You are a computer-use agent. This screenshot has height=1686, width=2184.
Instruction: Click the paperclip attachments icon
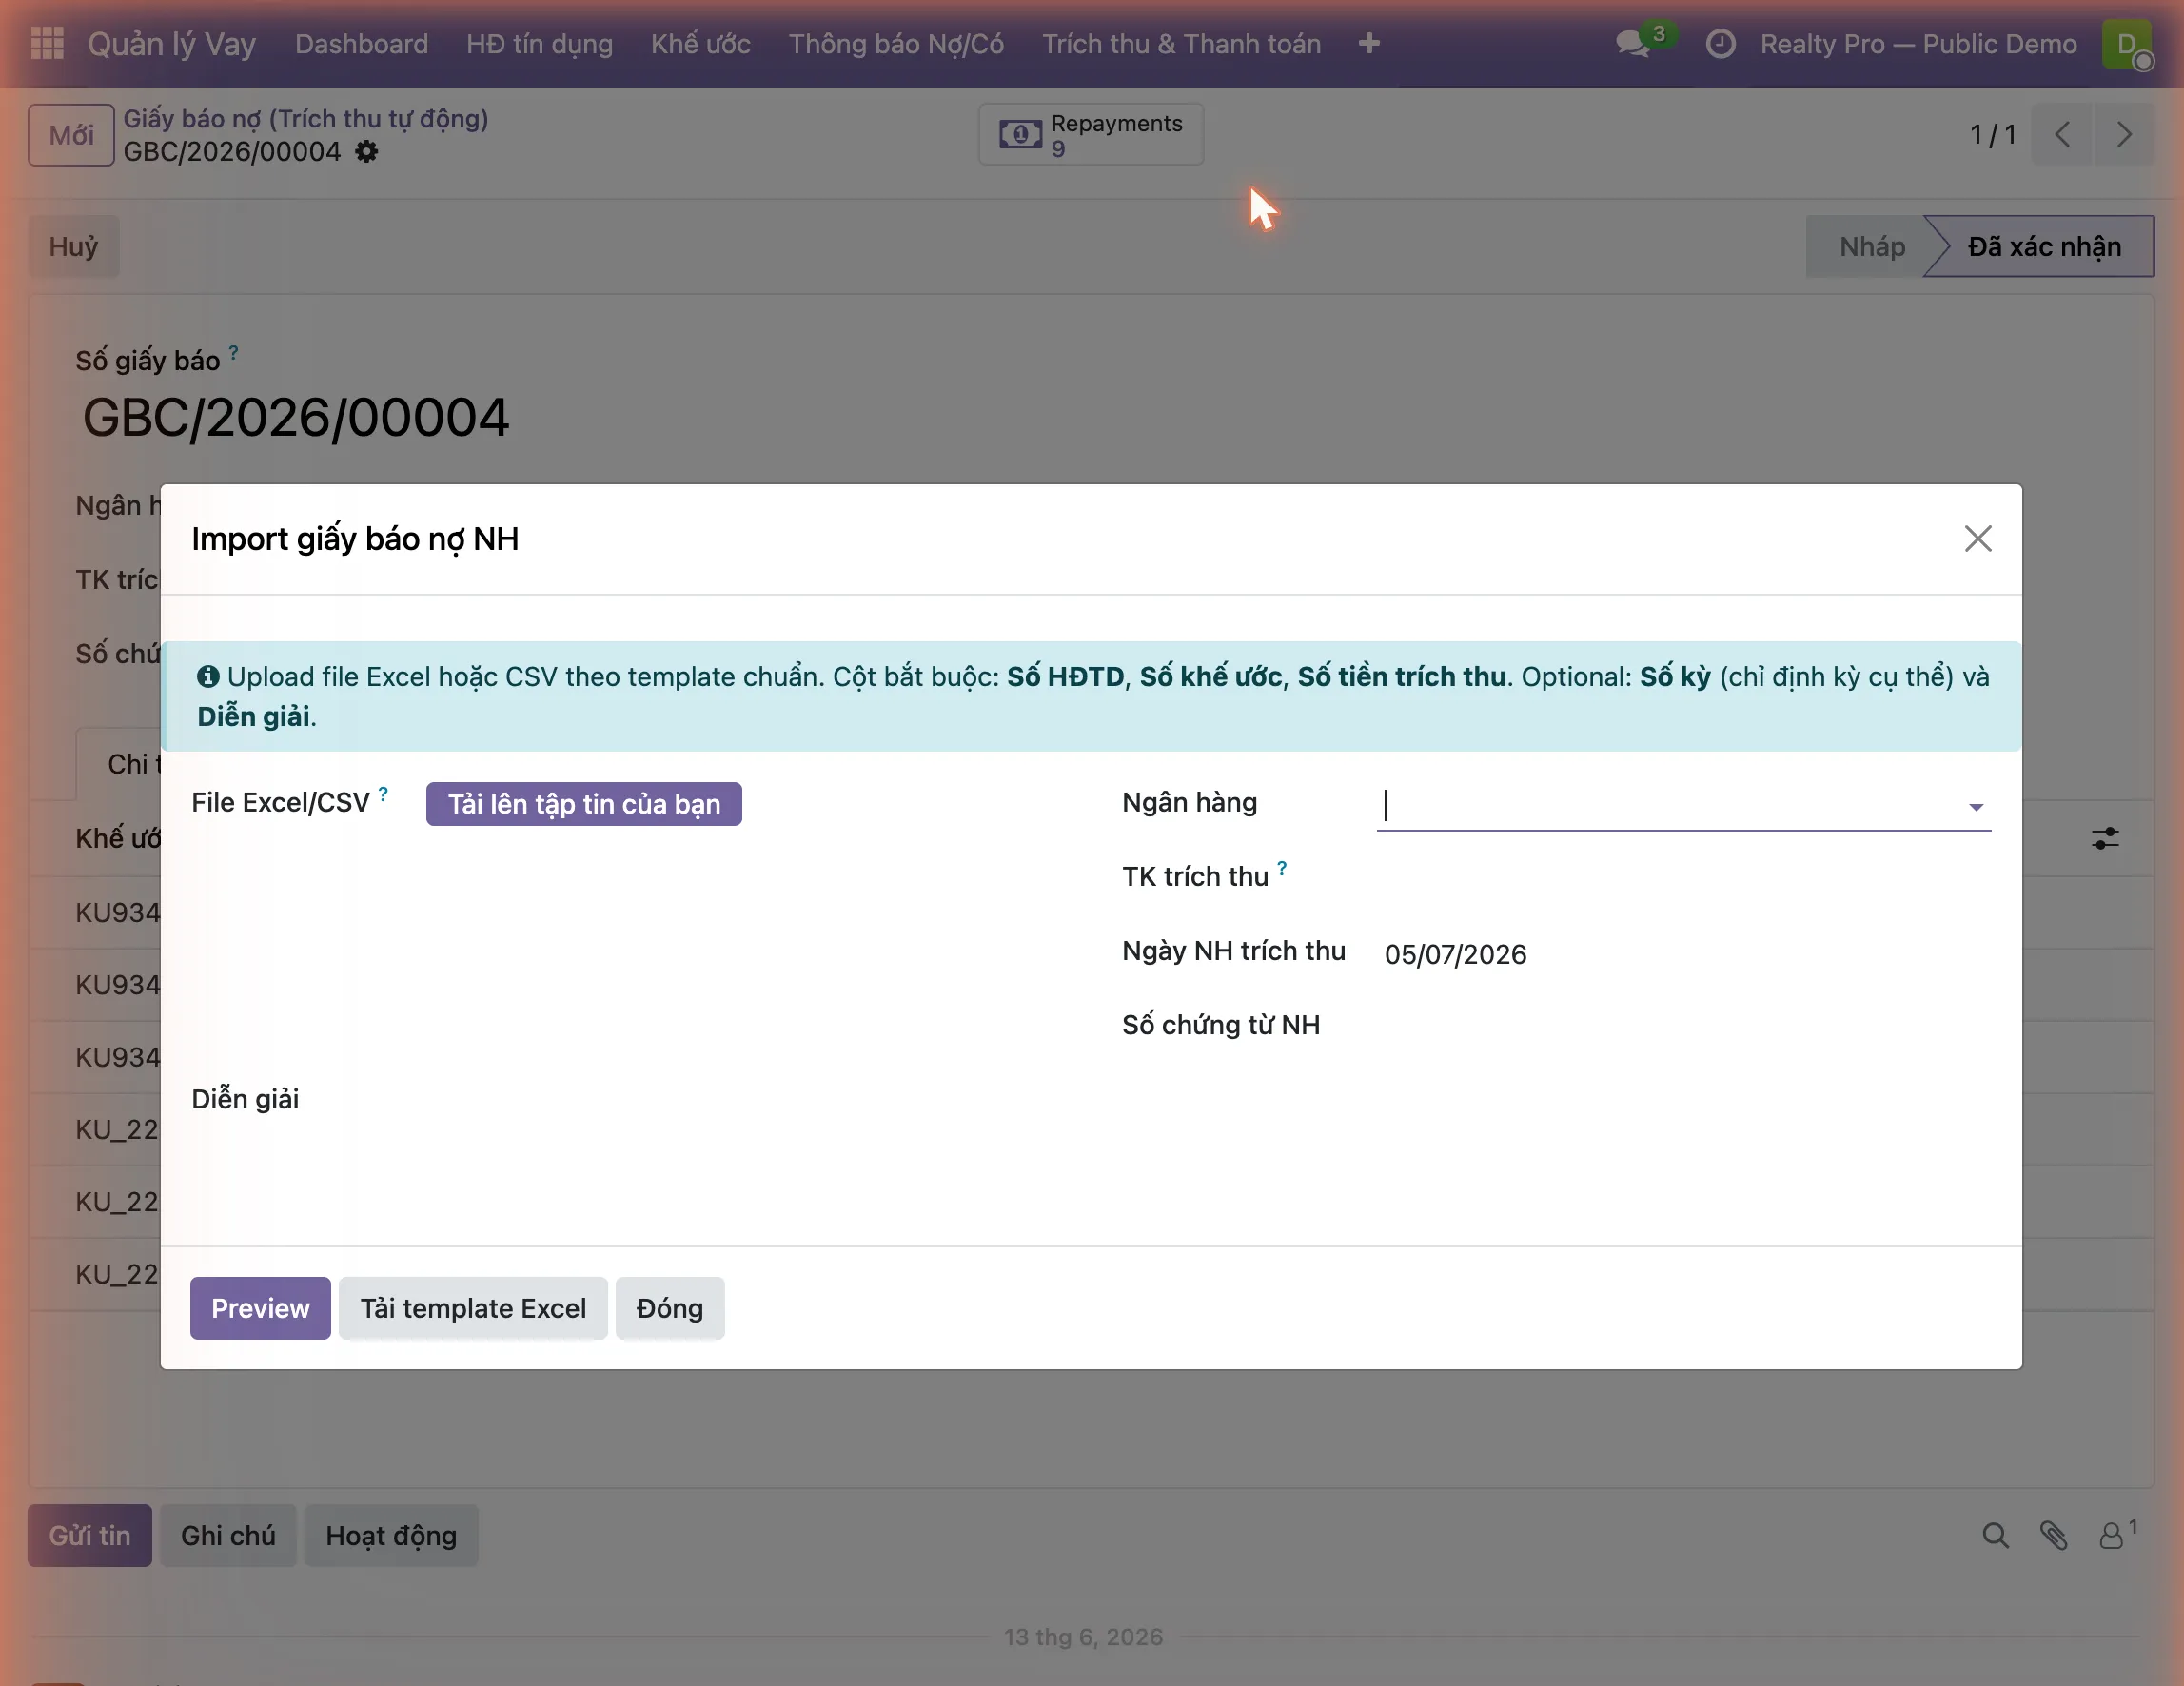click(2053, 1536)
